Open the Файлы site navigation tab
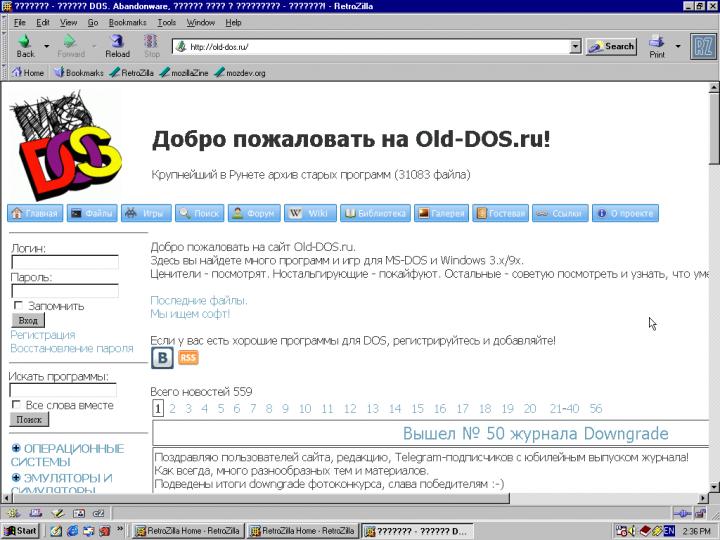This screenshot has height=540, width=720. click(x=92, y=213)
